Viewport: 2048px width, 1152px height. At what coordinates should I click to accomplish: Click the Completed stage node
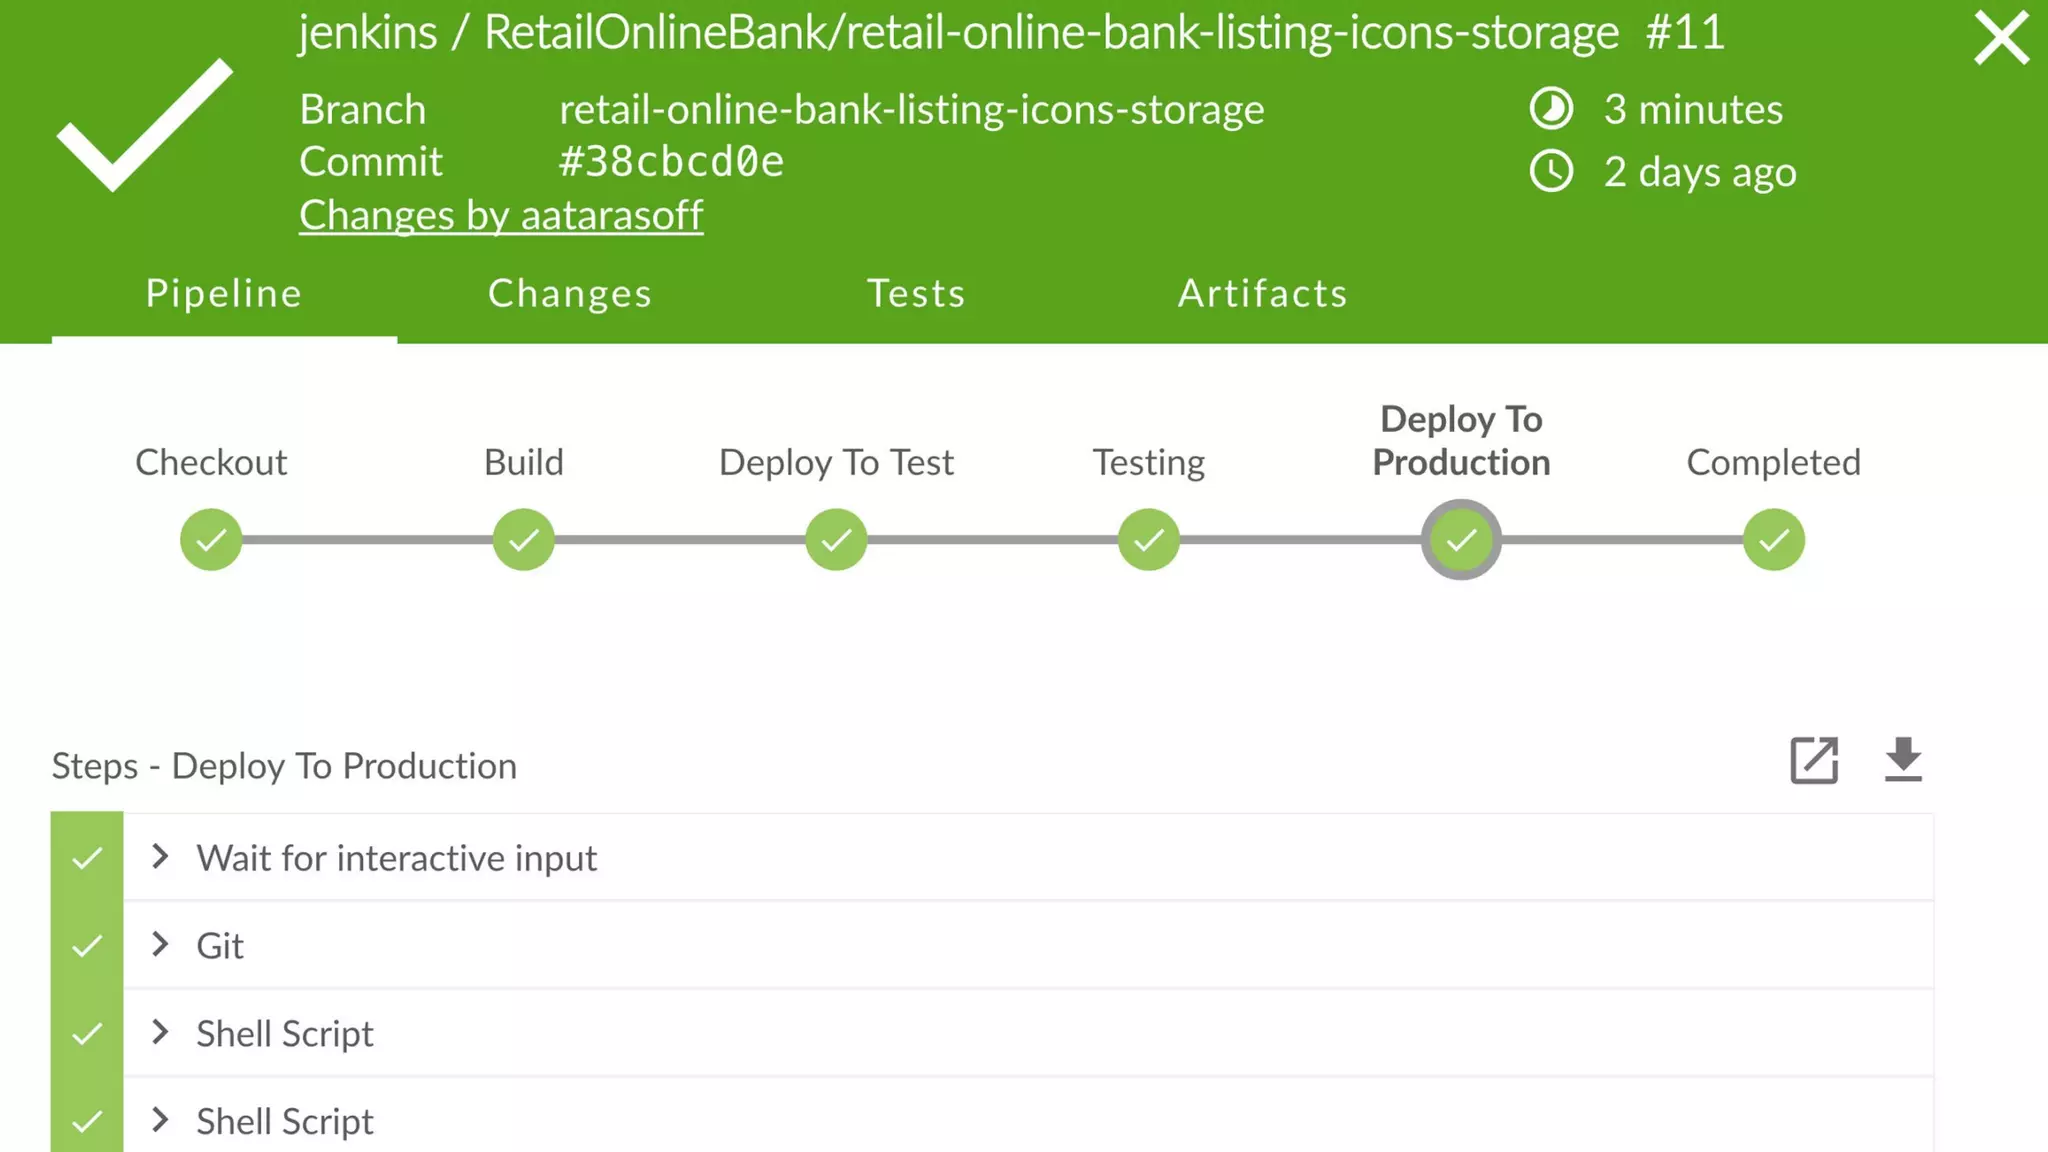point(1773,540)
